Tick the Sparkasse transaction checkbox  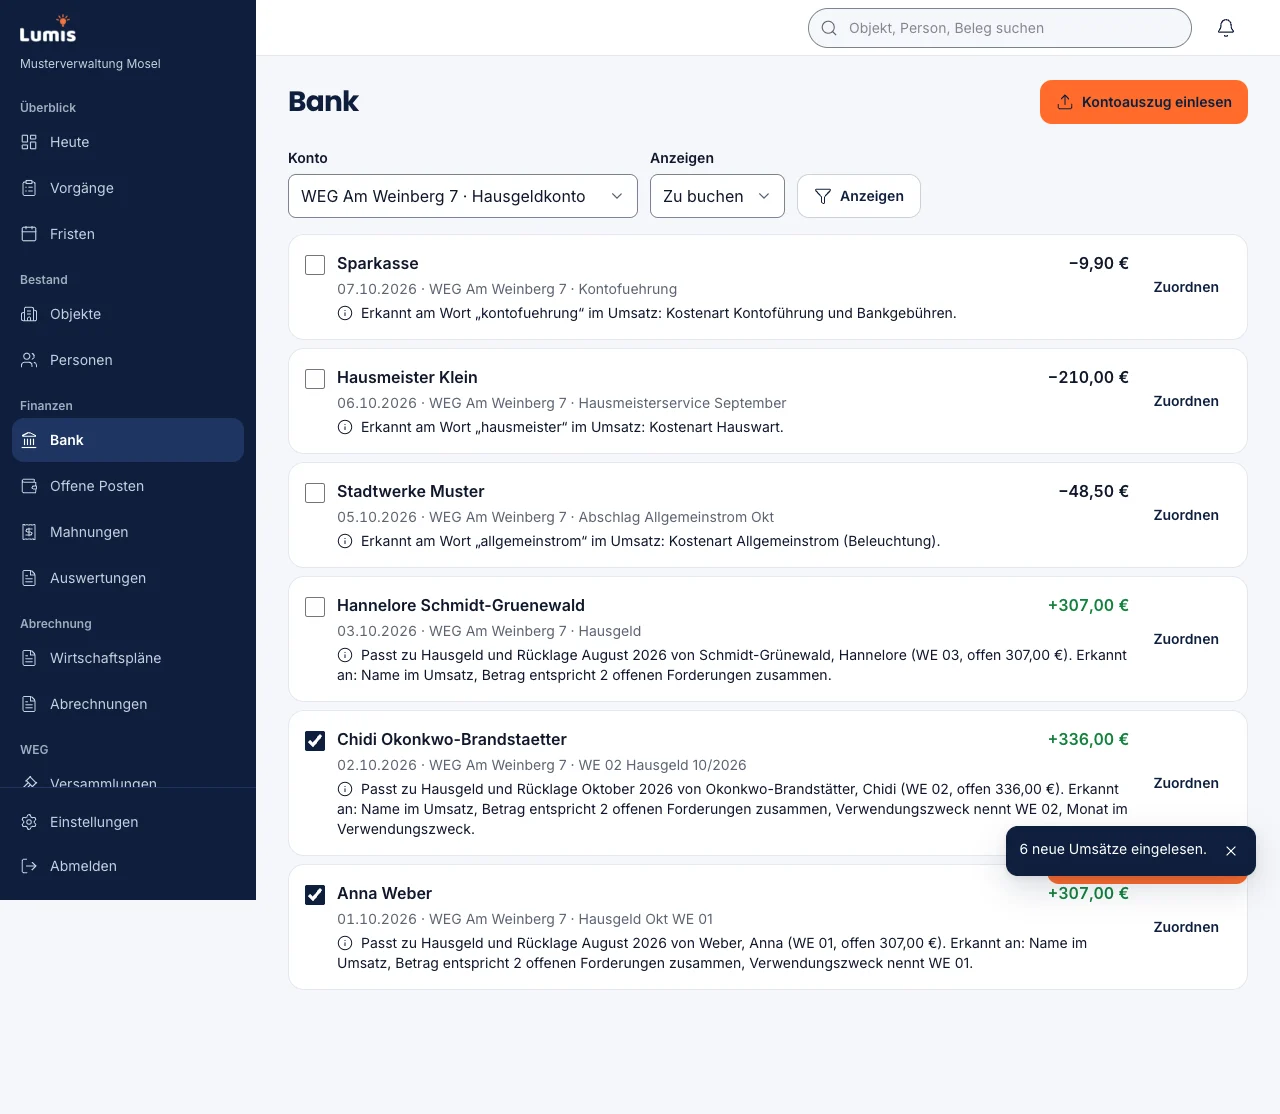pyautogui.click(x=315, y=265)
